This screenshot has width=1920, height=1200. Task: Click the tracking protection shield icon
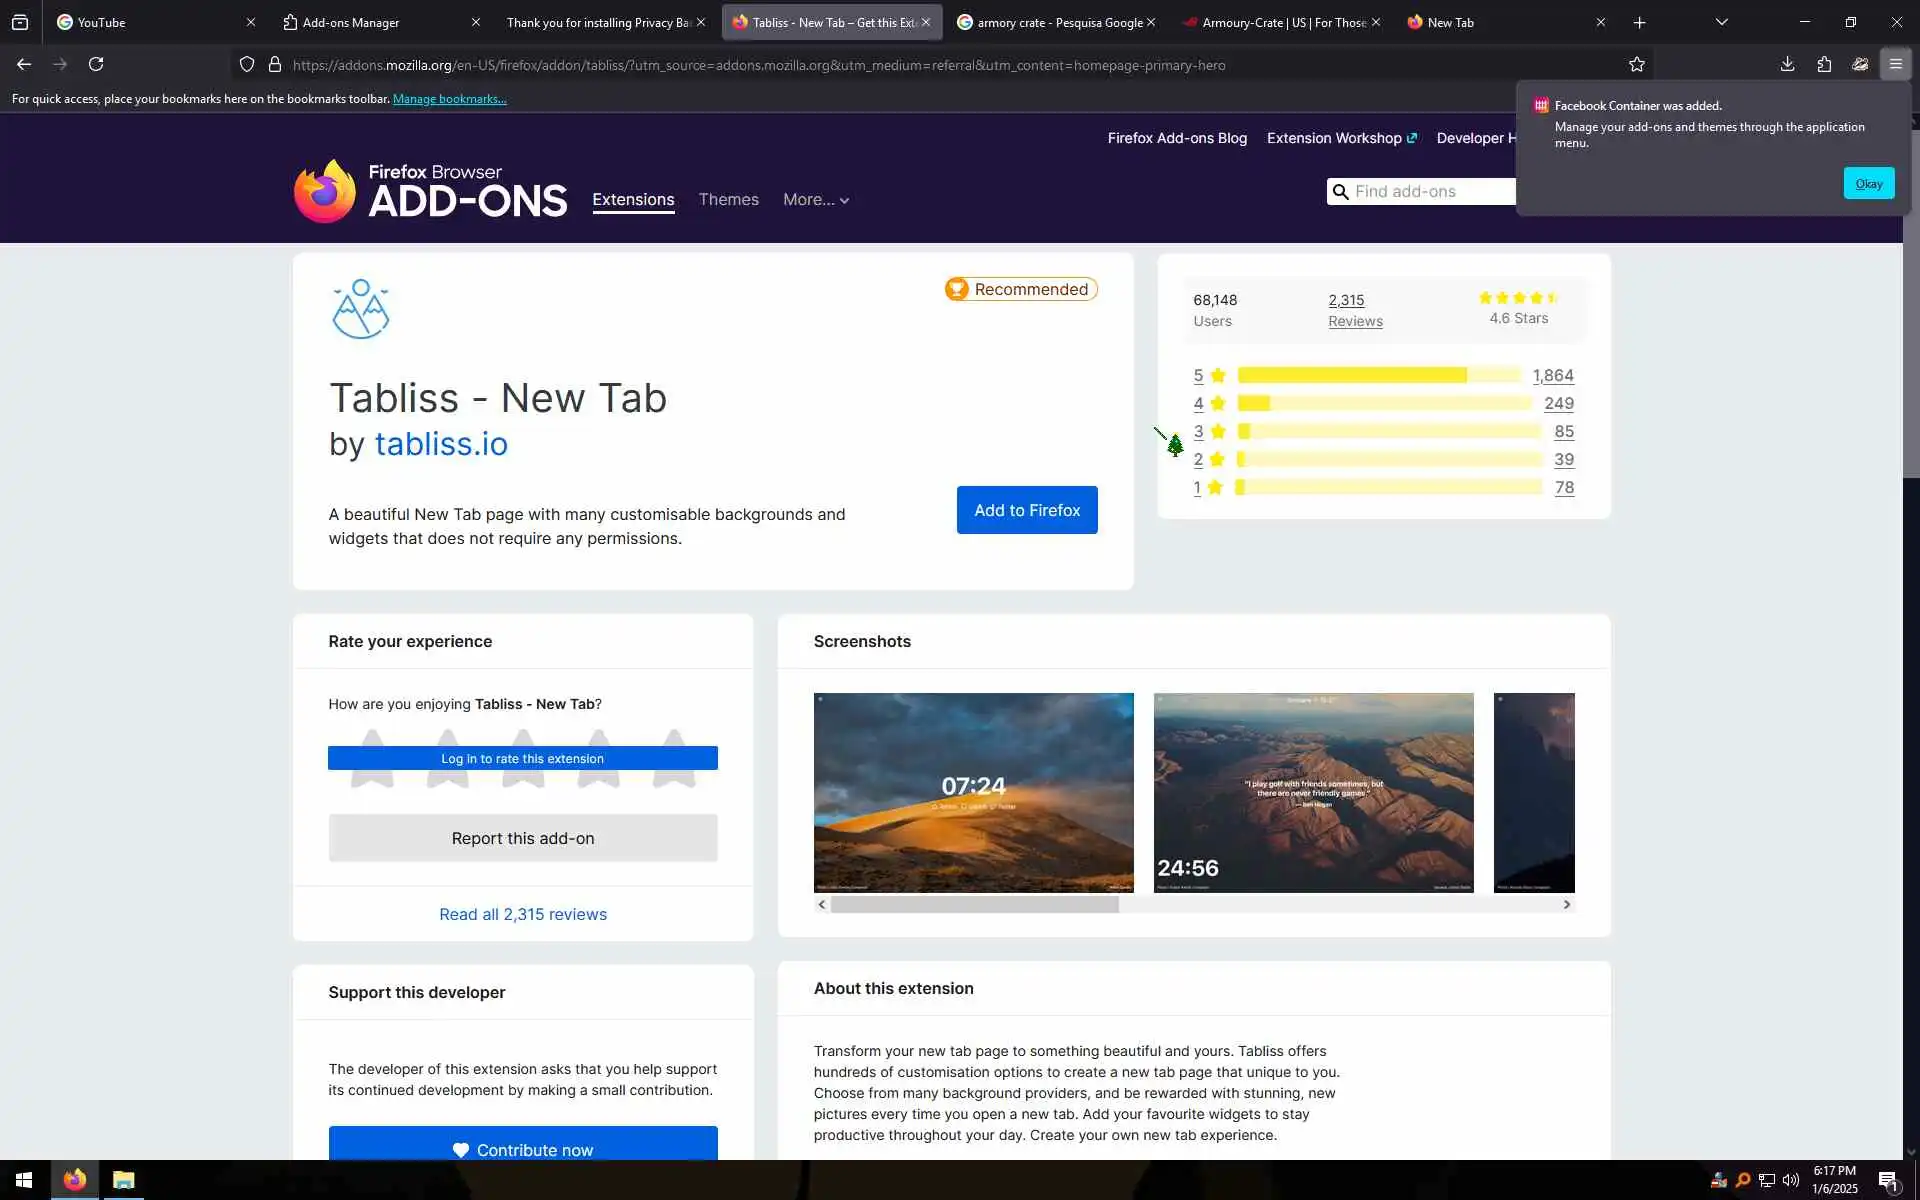click(247, 65)
